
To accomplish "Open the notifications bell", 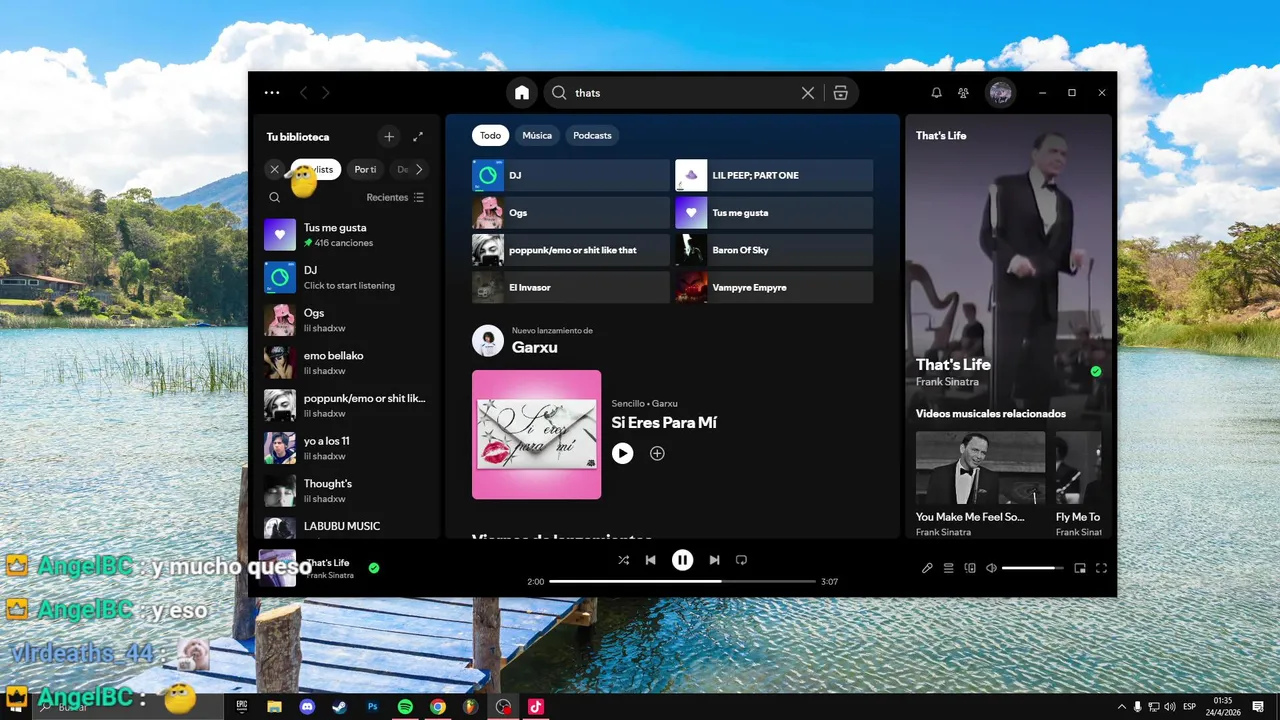I will (937, 93).
